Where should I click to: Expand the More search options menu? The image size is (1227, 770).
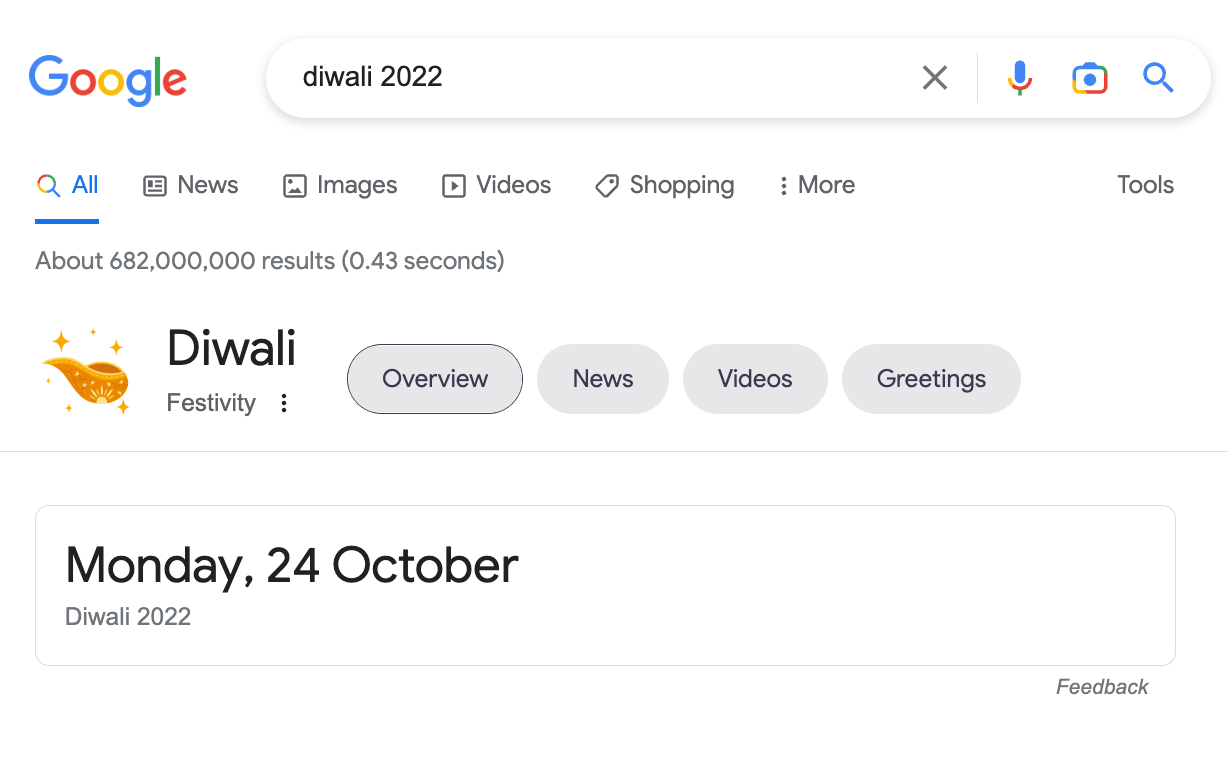point(816,185)
